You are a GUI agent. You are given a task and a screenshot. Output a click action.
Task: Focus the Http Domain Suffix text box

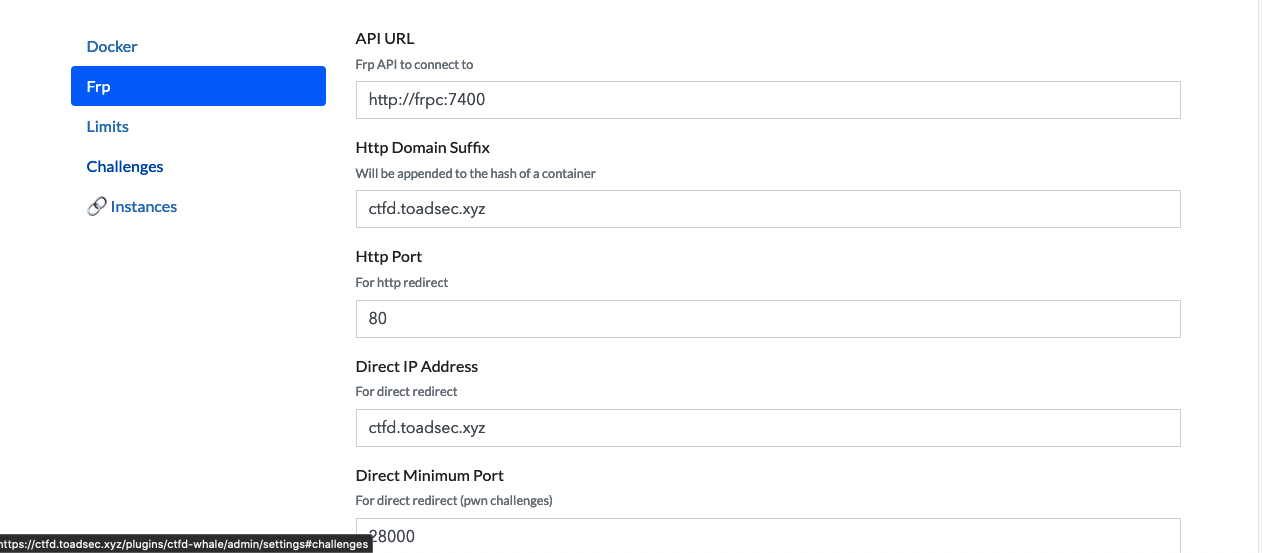click(768, 209)
